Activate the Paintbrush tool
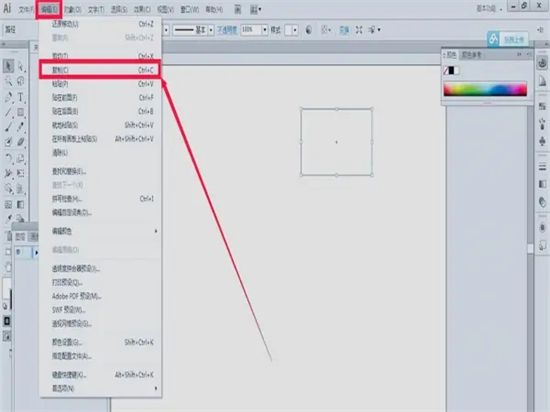 coord(8,127)
